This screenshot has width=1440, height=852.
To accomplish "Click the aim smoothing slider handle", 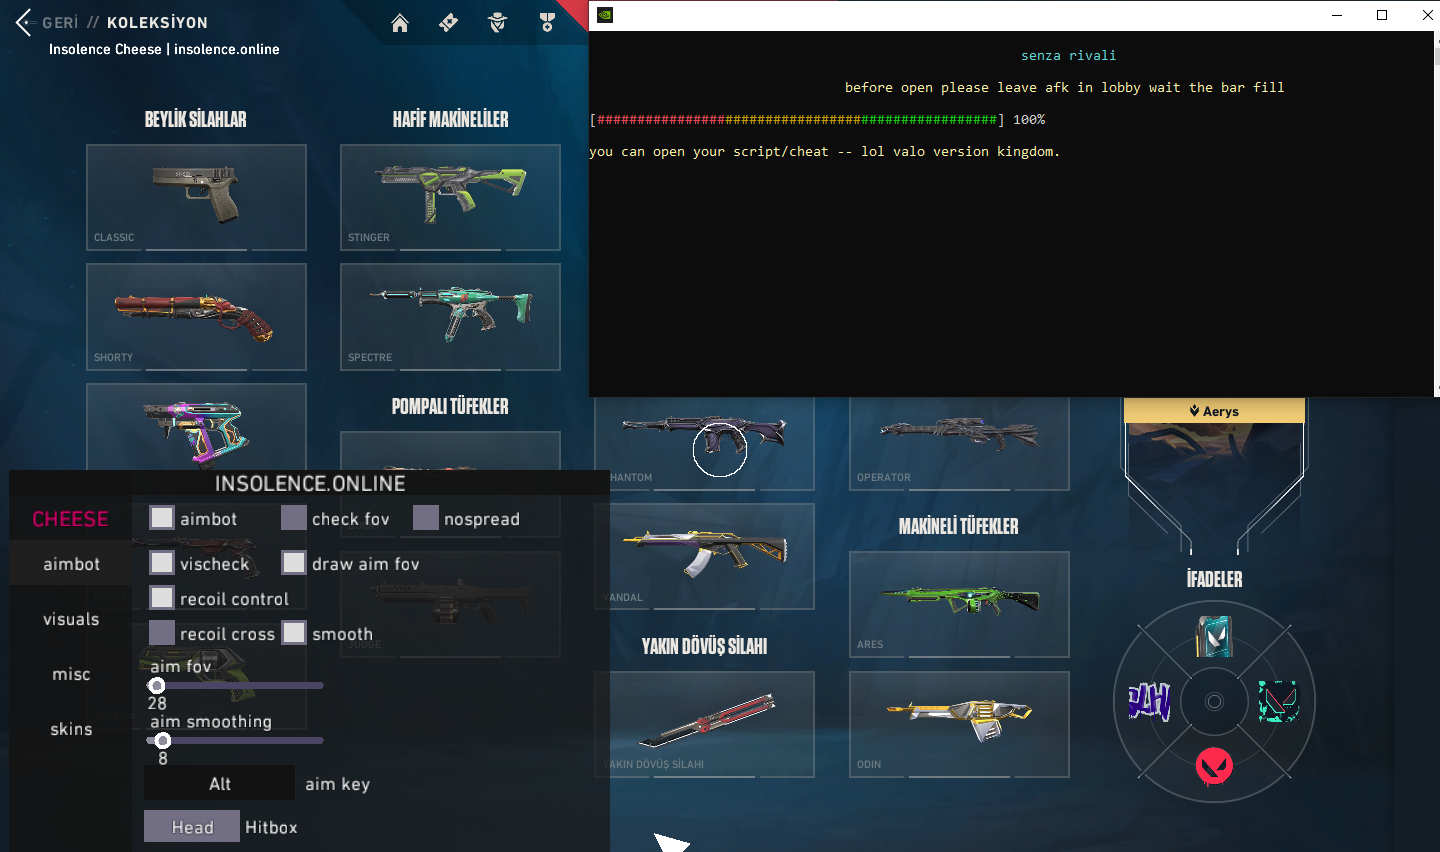I will point(163,741).
